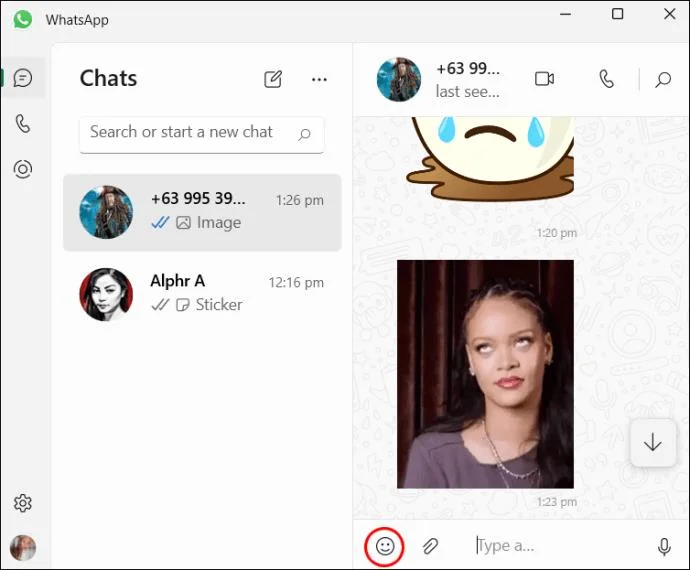Click the Type a message field
Image resolution: width=690 pixels, height=570 pixels.
coord(559,546)
